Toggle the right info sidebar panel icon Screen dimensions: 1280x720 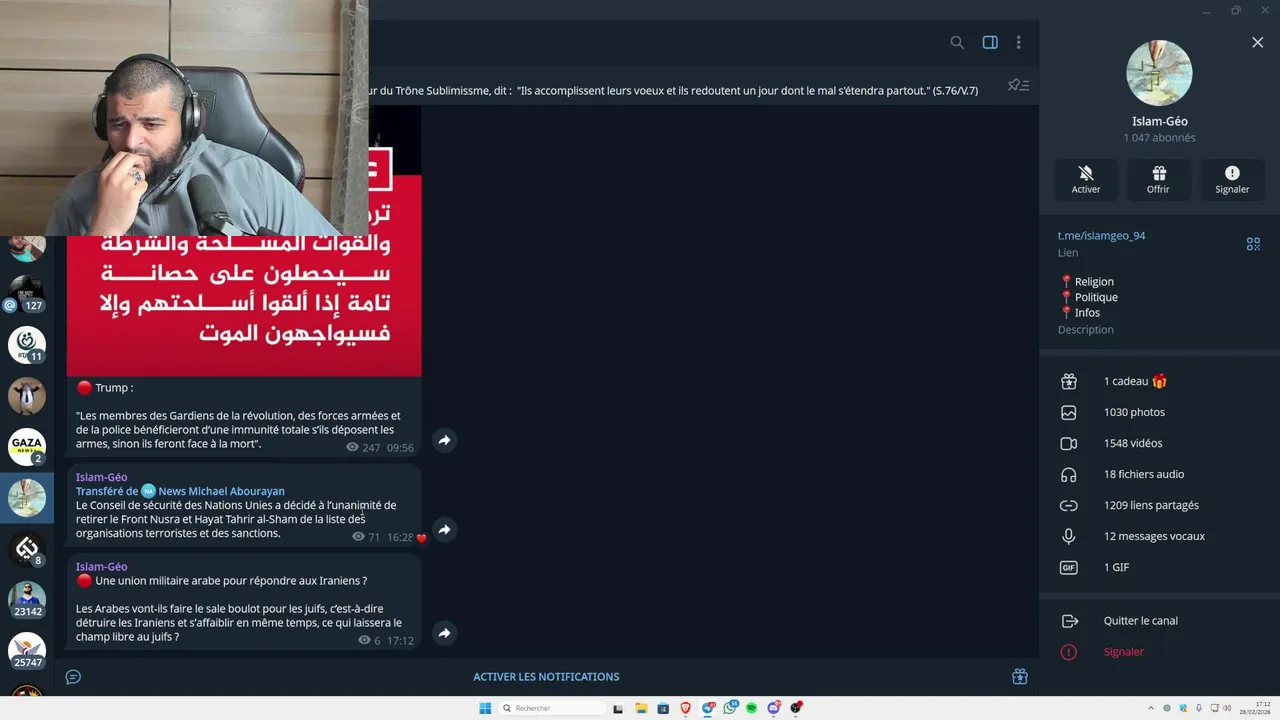pos(990,42)
